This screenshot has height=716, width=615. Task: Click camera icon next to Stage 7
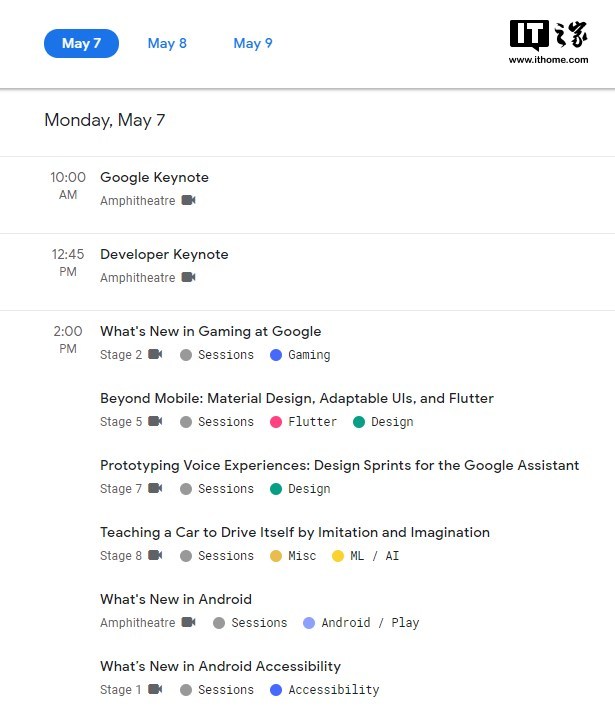click(x=155, y=488)
